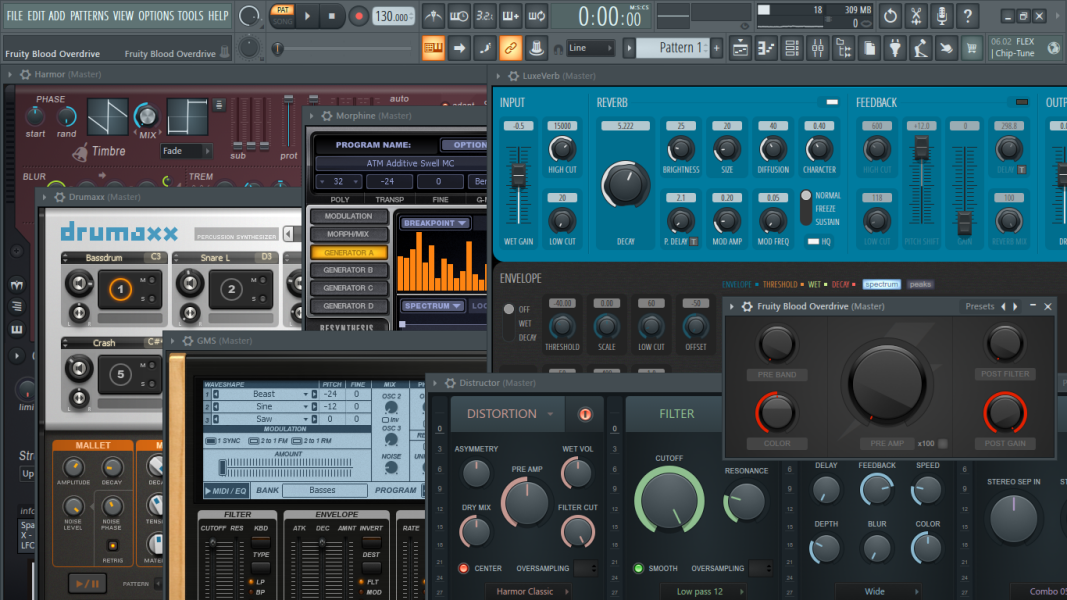This screenshot has height=600, width=1067.
Task: Open the audio editor scissors icon
Action: pyautogui.click(x=916, y=16)
